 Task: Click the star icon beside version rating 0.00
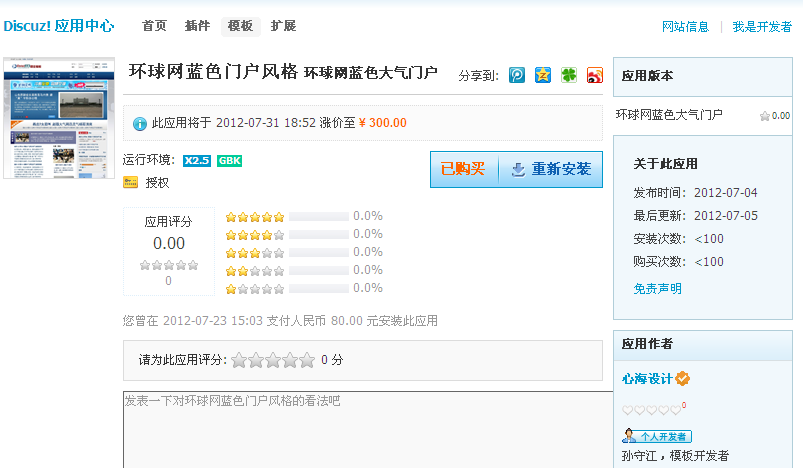[765, 116]
